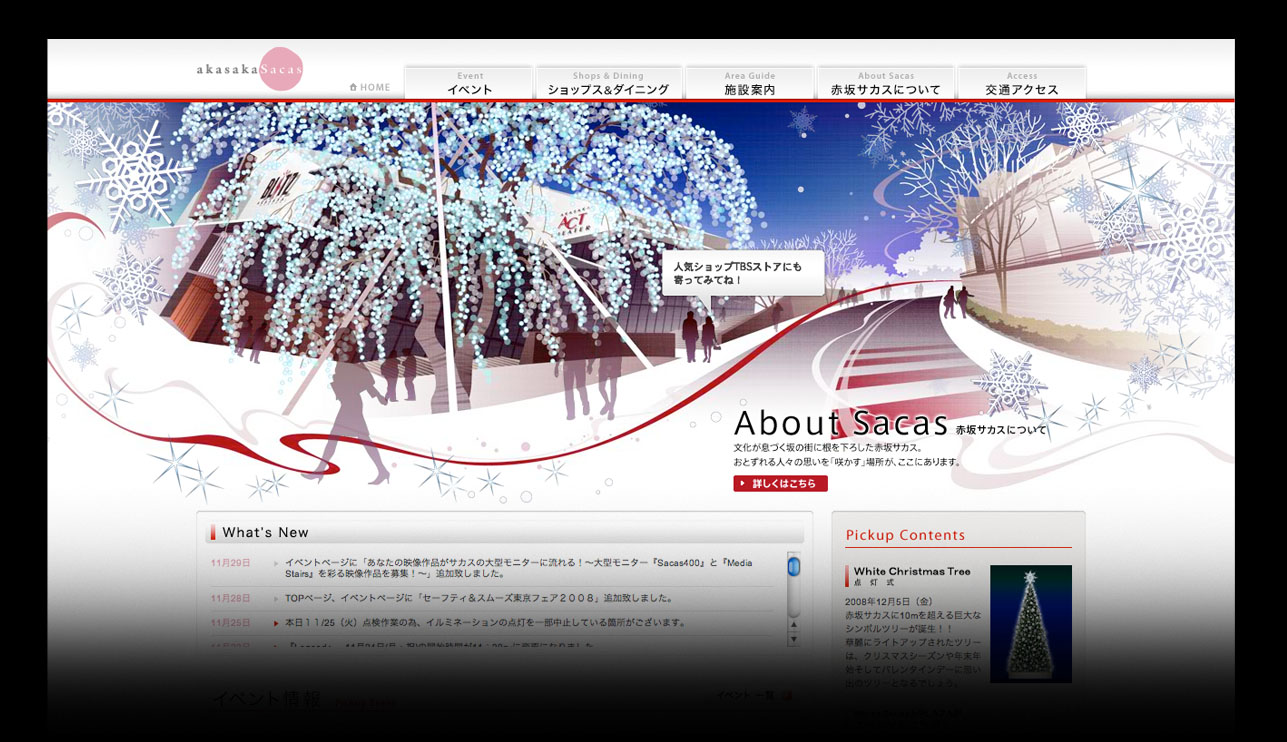The height and width of the screenshot is (742, 1287).
Task: Click the arrow icon beside the 11月28日 news
Action: click(276, 598)
